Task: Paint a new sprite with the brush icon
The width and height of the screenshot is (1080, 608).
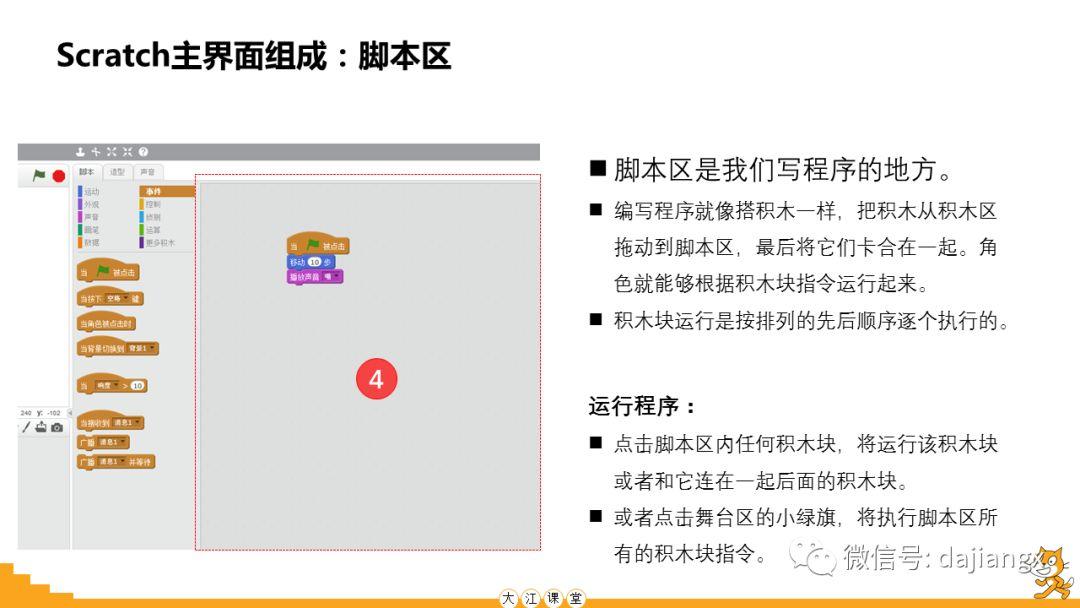Action: tap(25, 427)
